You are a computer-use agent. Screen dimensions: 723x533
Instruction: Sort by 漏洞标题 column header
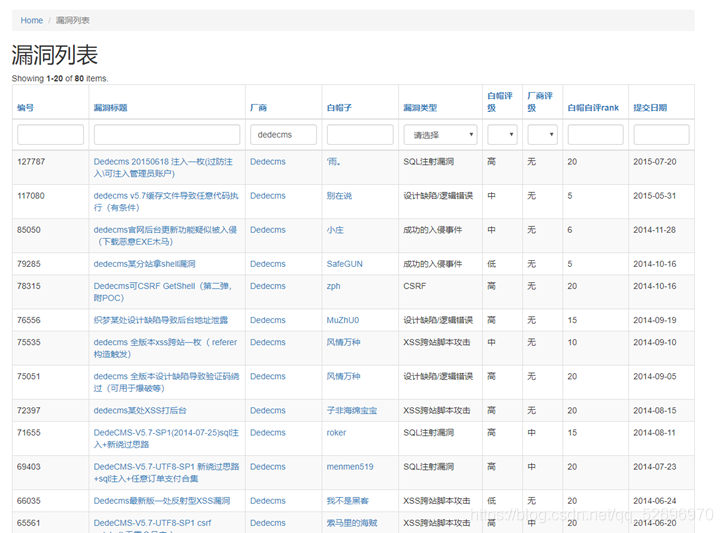pyautogui.click(x=110, y=107)
